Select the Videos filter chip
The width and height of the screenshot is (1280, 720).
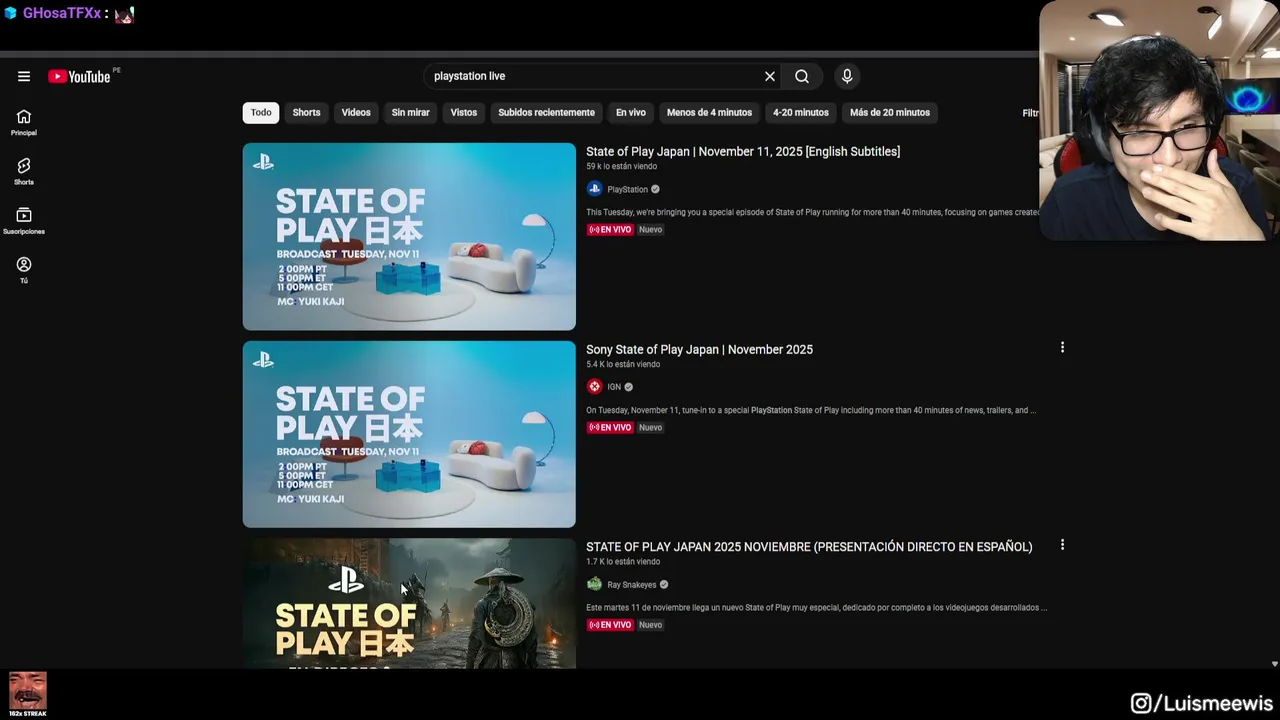click(x=356, y=112)
